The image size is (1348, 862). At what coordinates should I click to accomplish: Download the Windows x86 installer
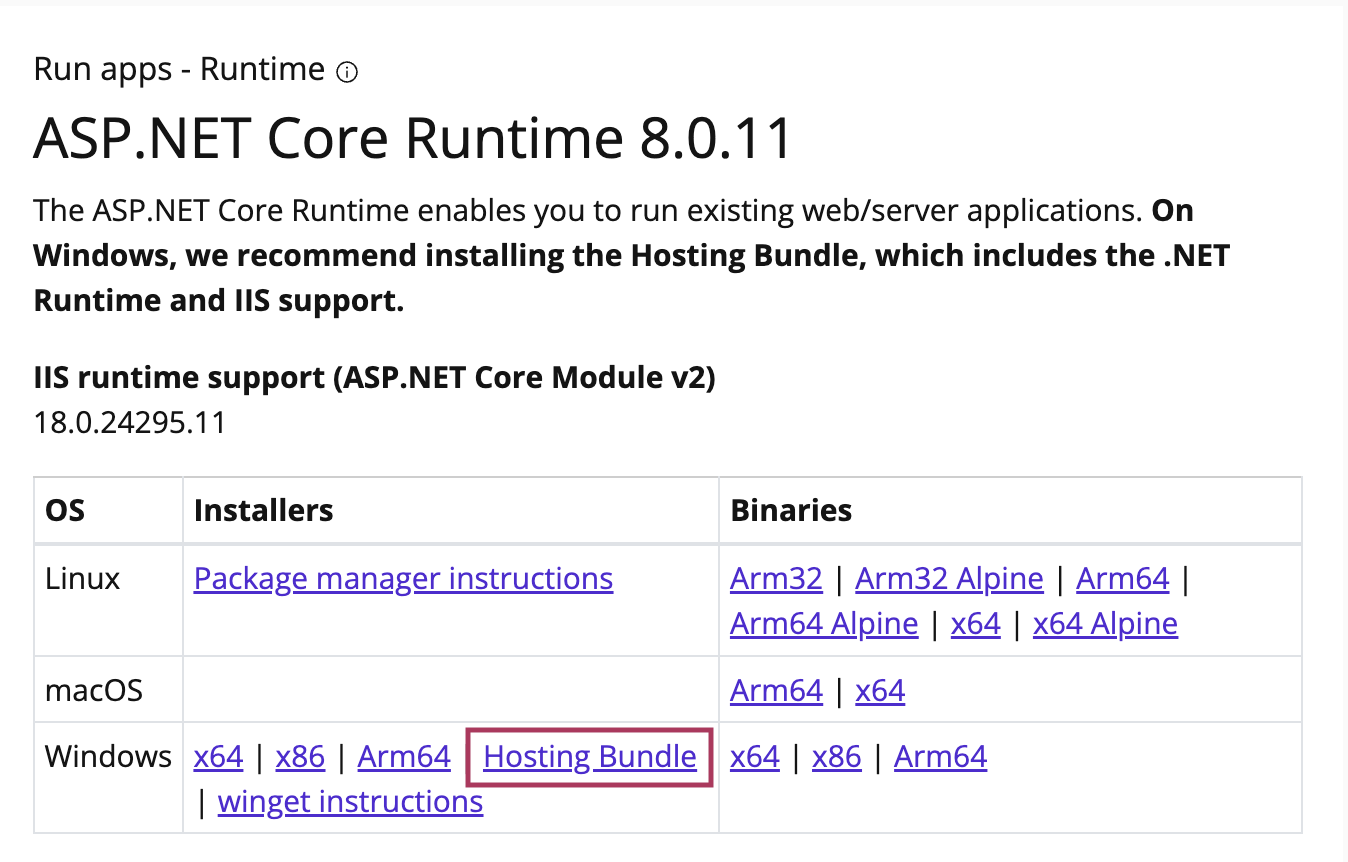300,757
